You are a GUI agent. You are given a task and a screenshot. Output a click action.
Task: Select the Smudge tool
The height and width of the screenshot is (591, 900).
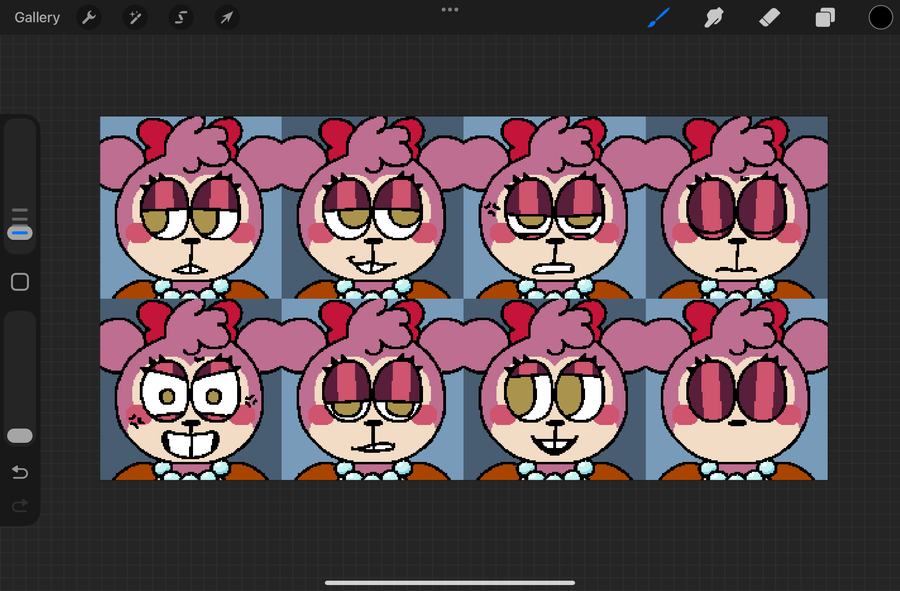[x=713, y=18]
